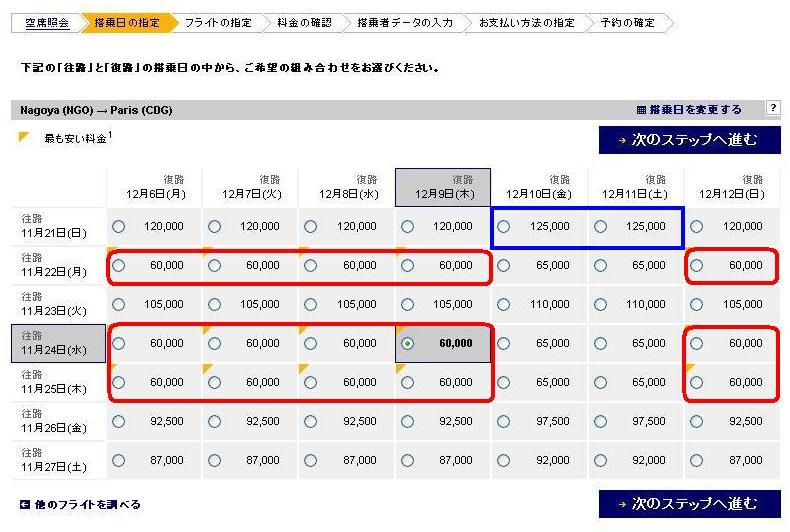Click the 往路 11月24日(水) row header

click(x=58, y=343)
